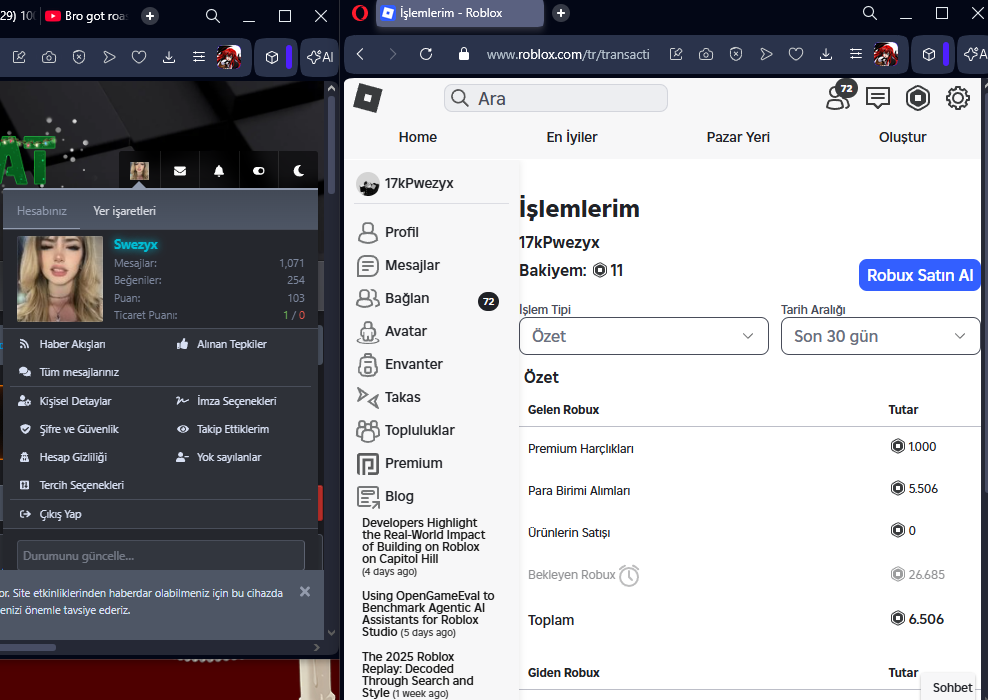Viewport: 988px width, 700px height.
Task: Open Pazar Yeri in Roblox navigation
Action: [x=738, y=137]
